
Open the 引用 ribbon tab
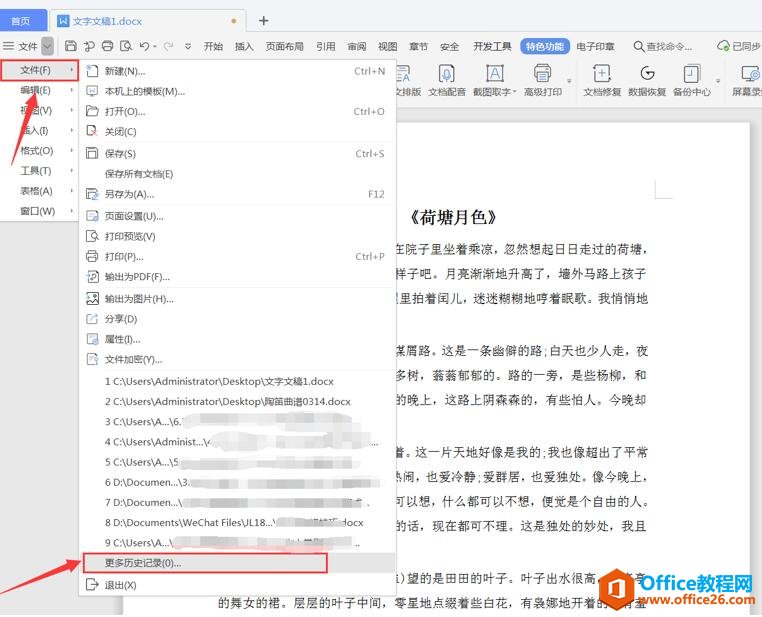(x=326, y=47)
